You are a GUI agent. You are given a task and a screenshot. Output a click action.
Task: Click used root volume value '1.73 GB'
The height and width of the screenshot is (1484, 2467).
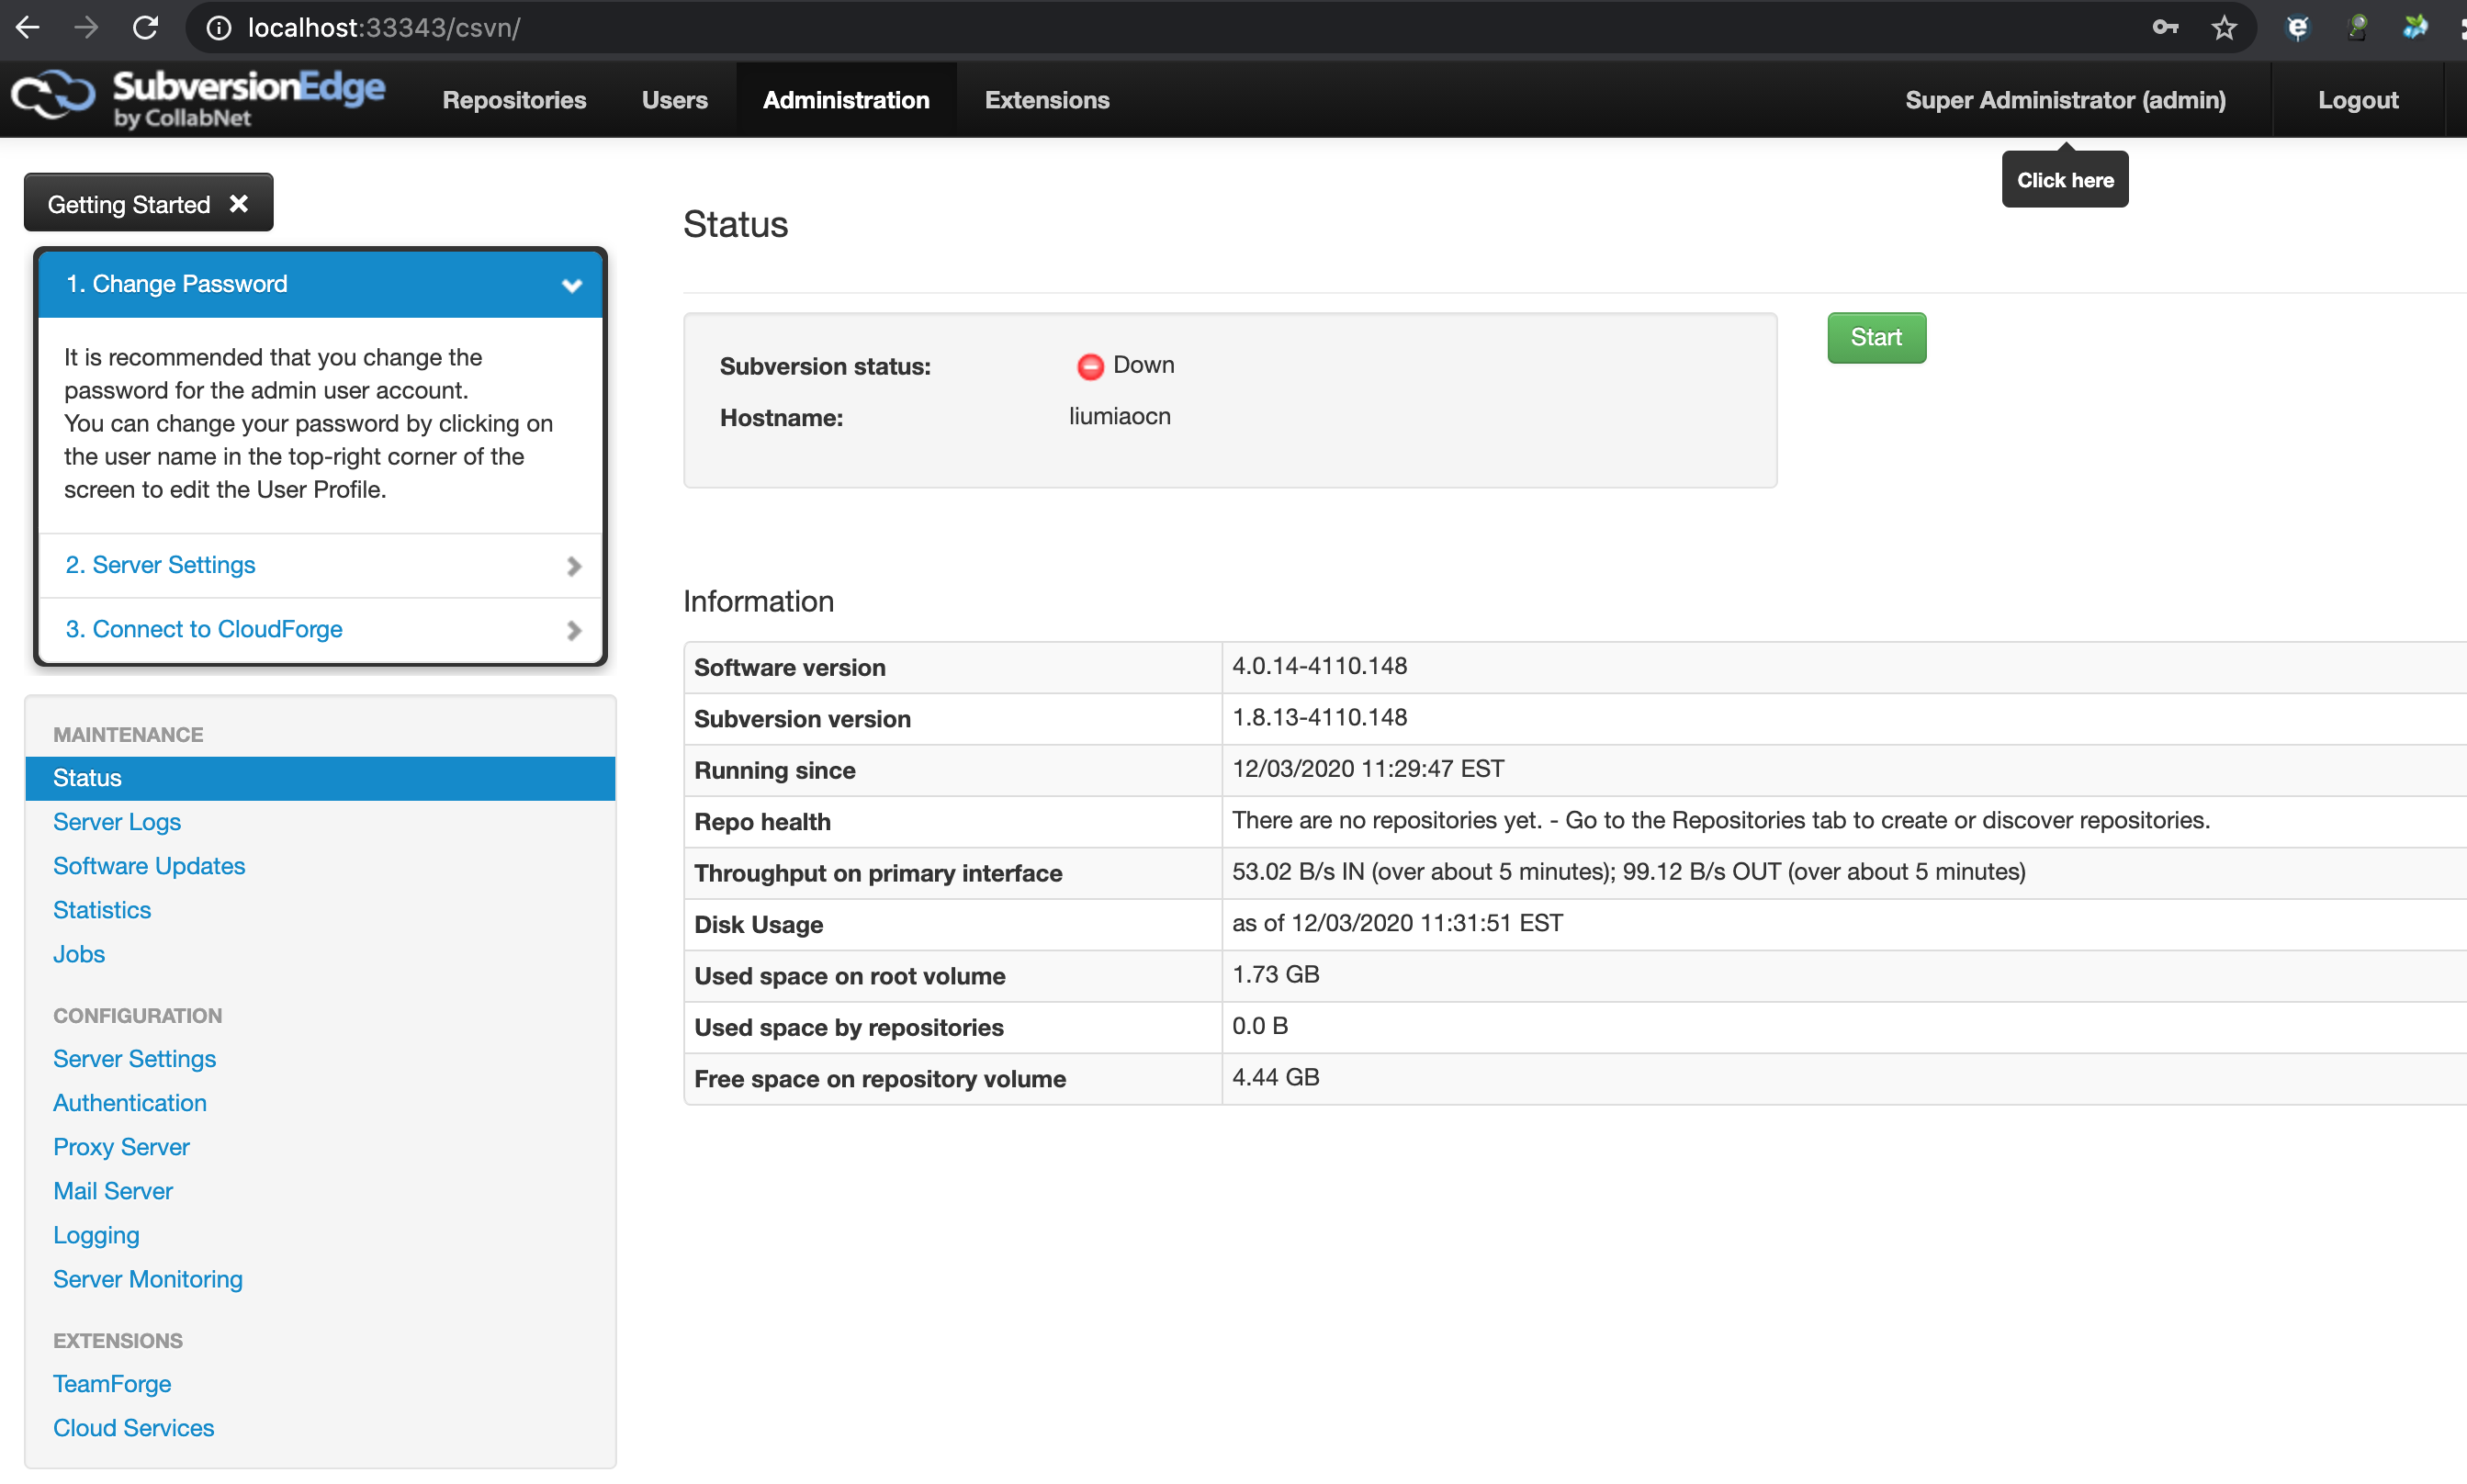click(x=1275, y=975)
